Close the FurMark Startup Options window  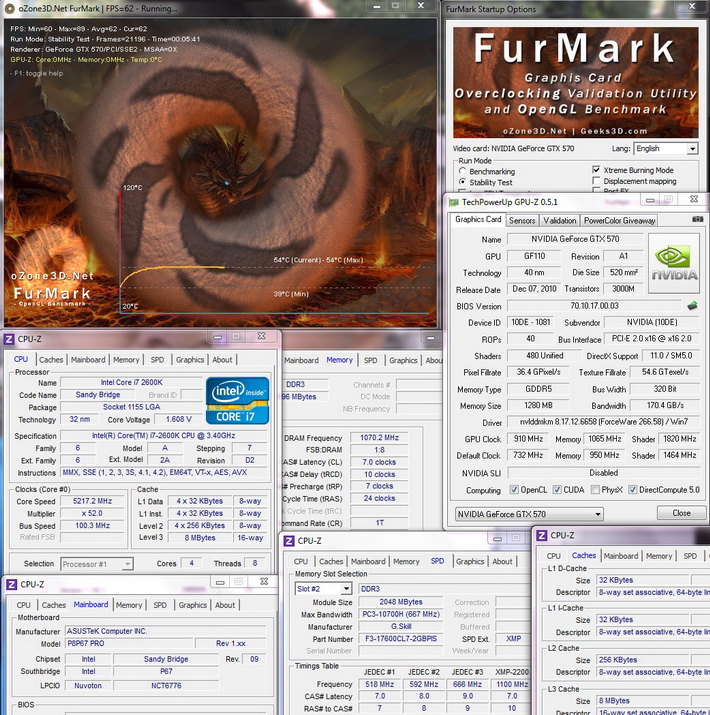click(x=692, y=6)
